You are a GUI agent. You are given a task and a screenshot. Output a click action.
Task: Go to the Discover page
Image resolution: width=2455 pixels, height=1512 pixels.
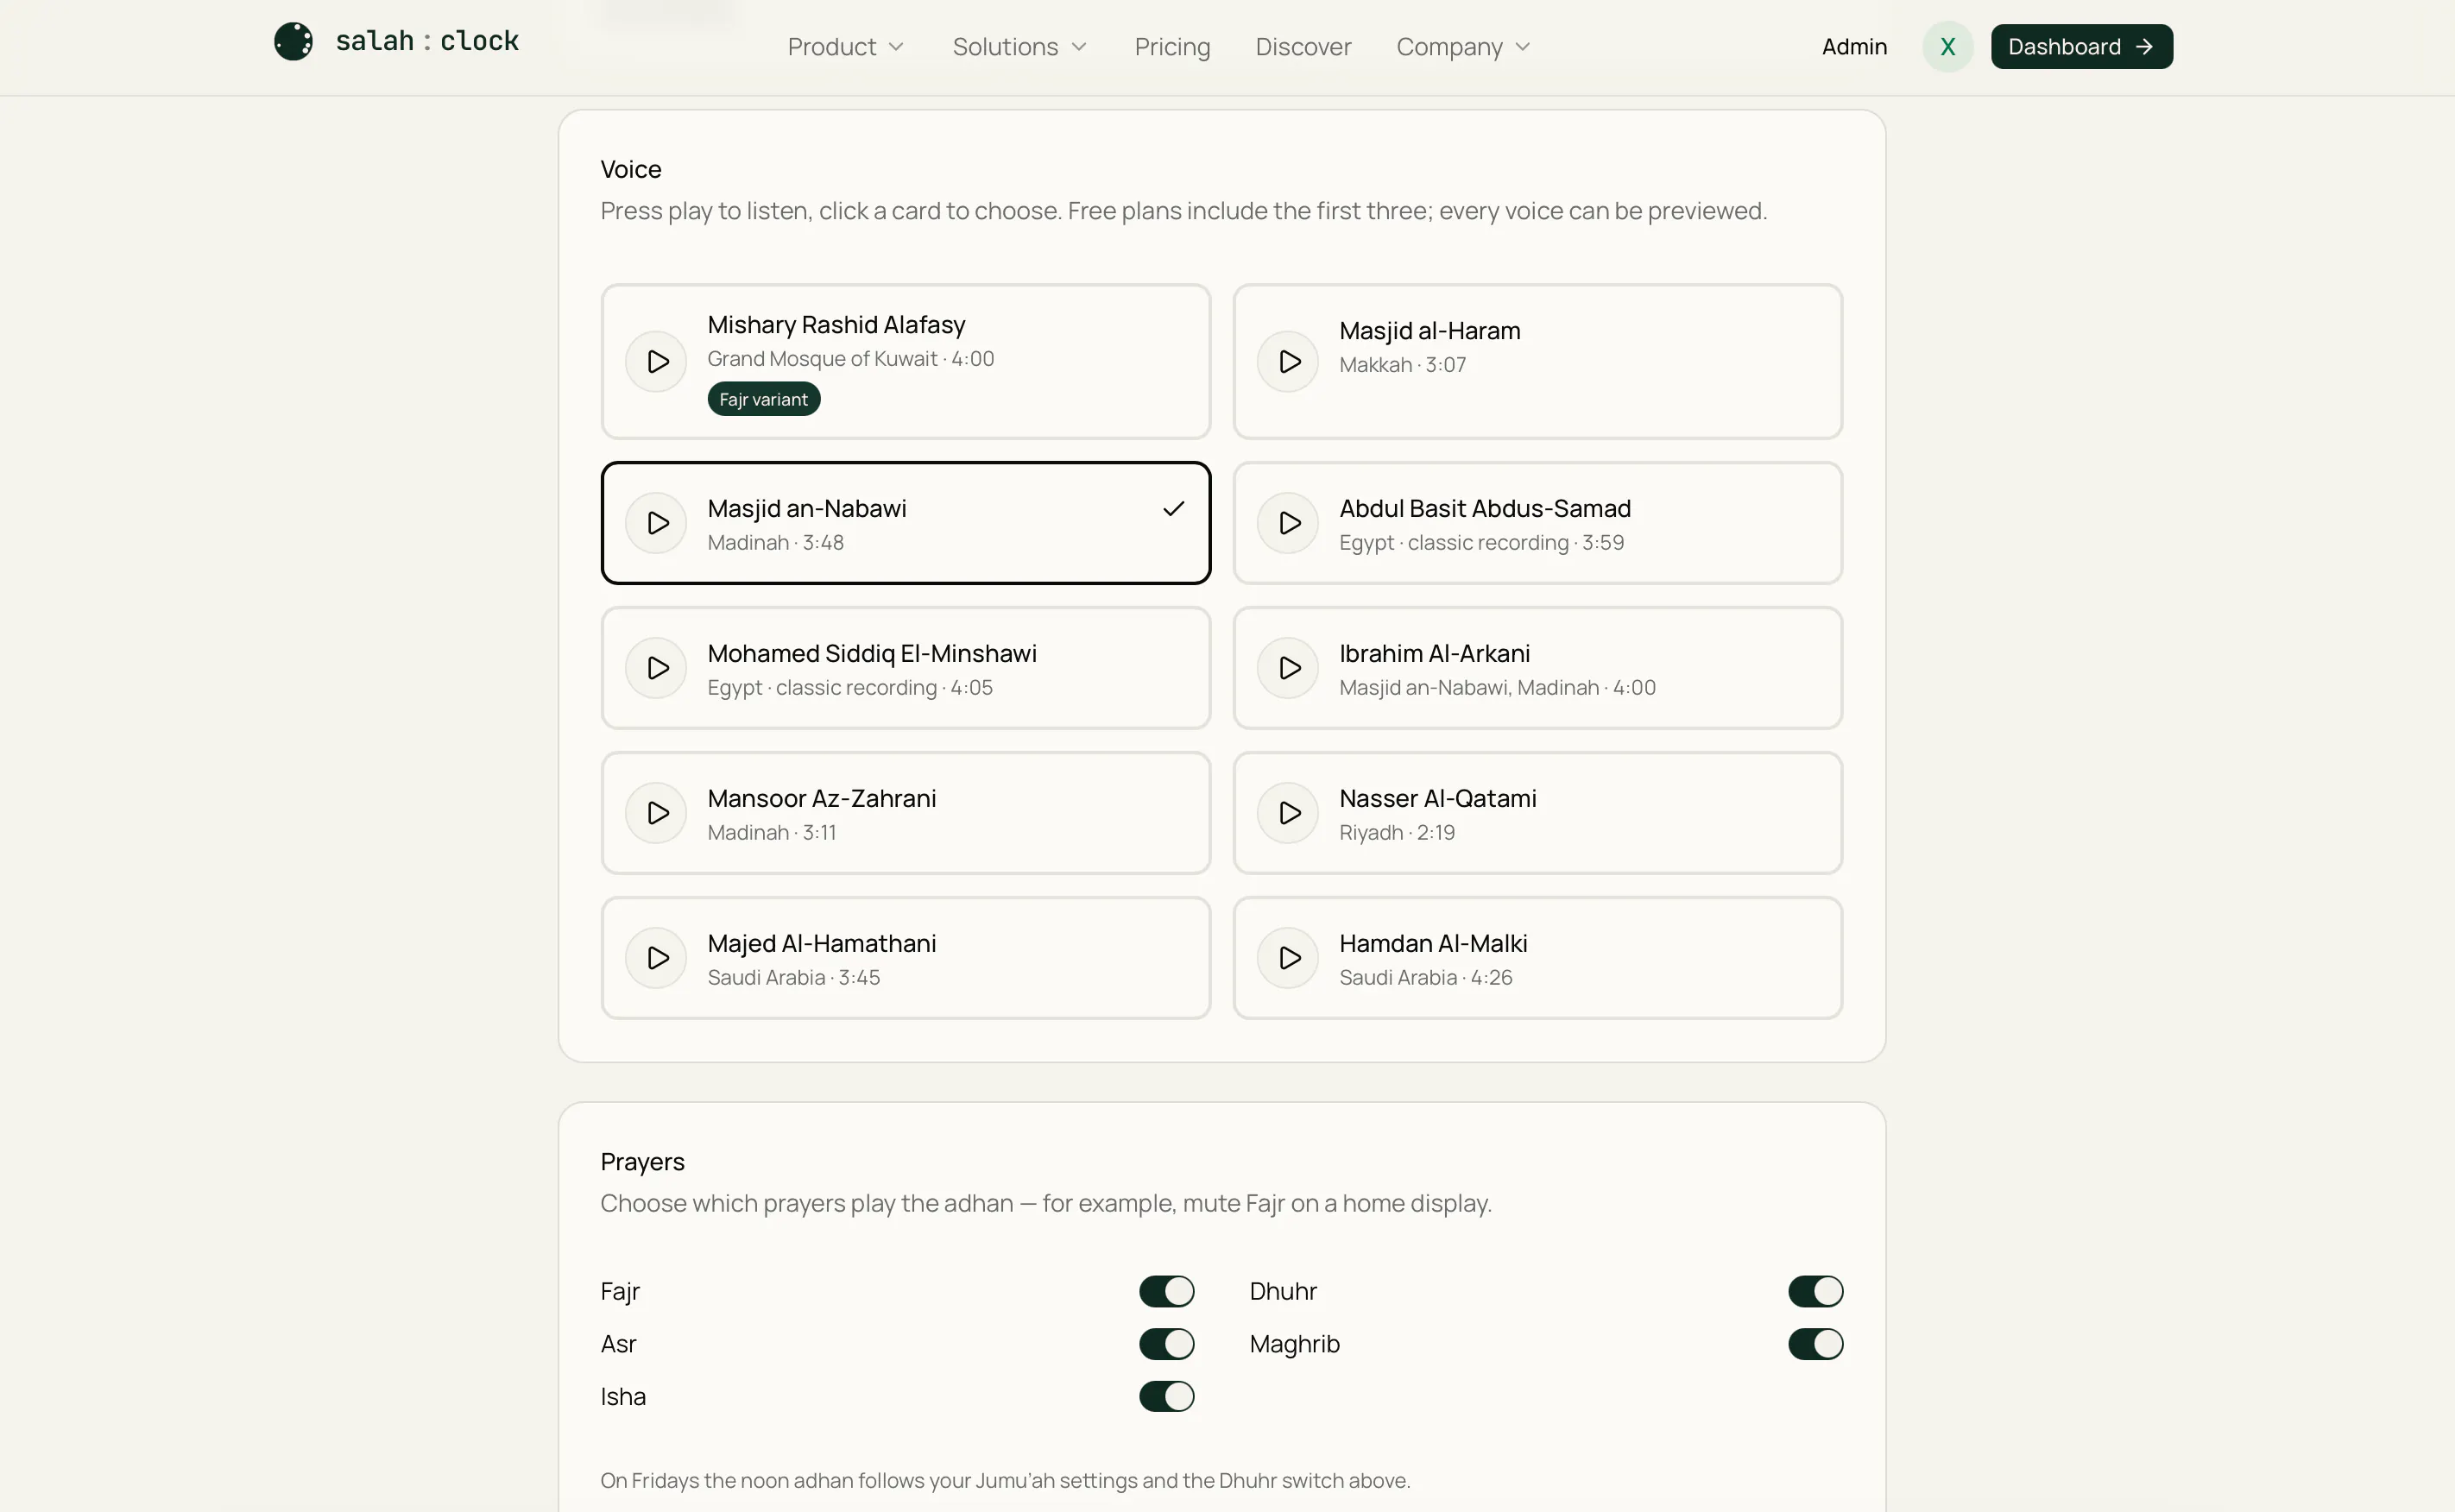click(1303, 47)
